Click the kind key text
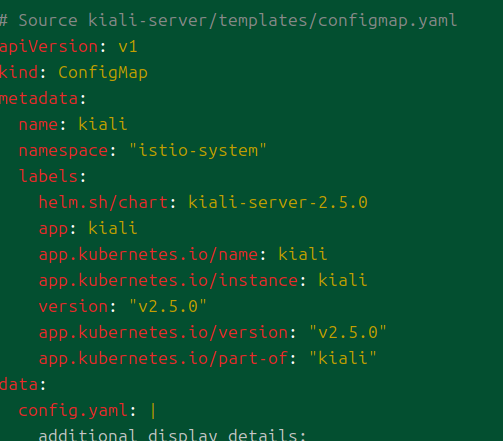Image resolution: width=503 pixels, height=441 pixels. pyautogui.click(x=19, y=72)
